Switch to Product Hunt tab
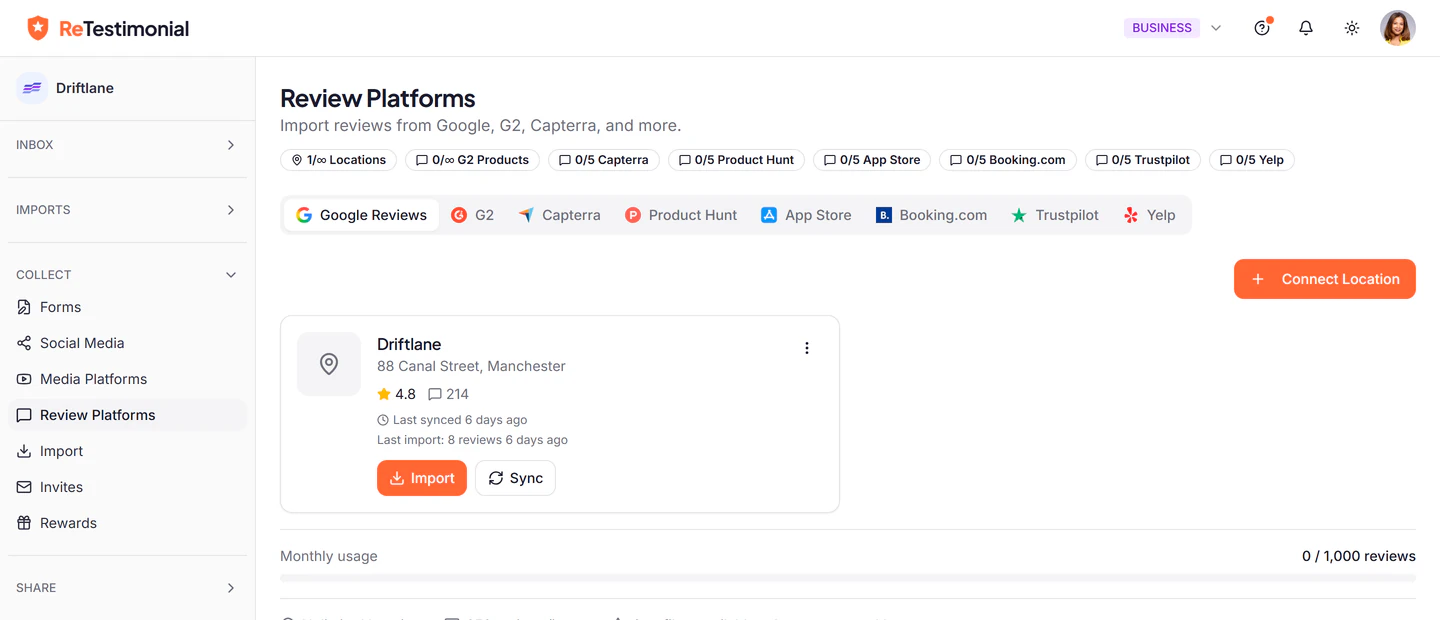 [x=681, y=215]
